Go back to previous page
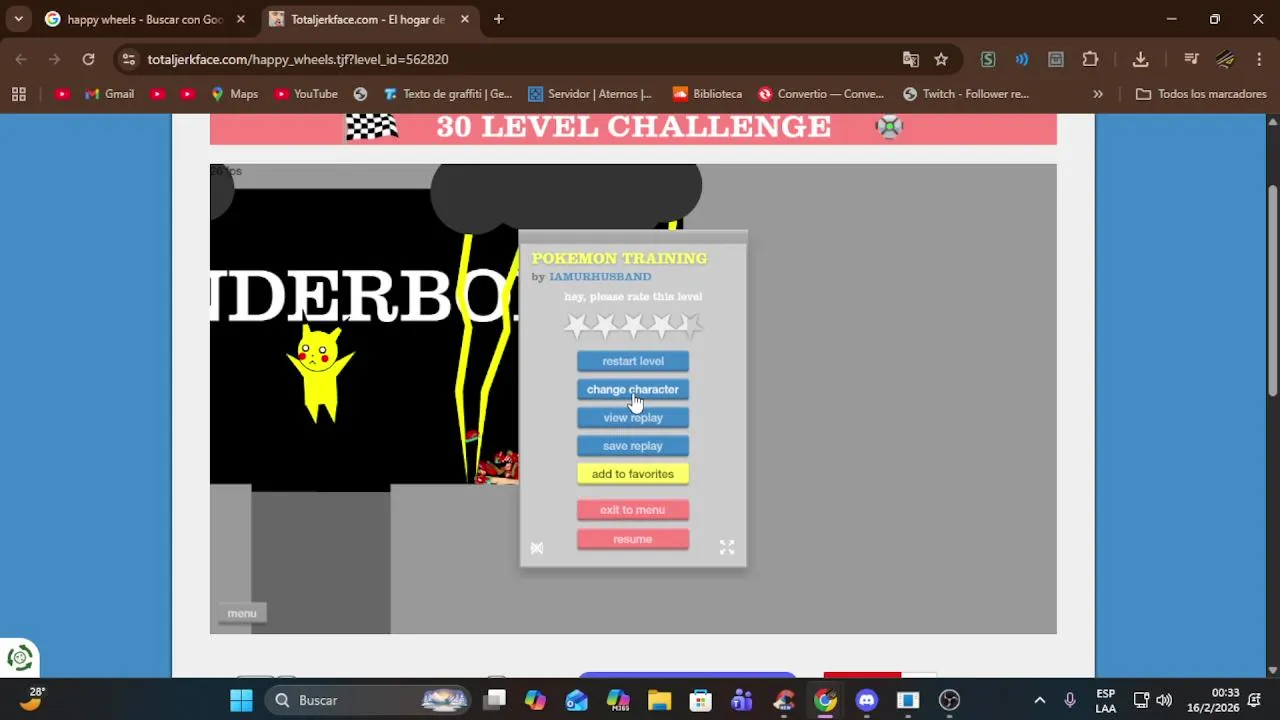Screen dimensions: 1280x720 [21, 59]
